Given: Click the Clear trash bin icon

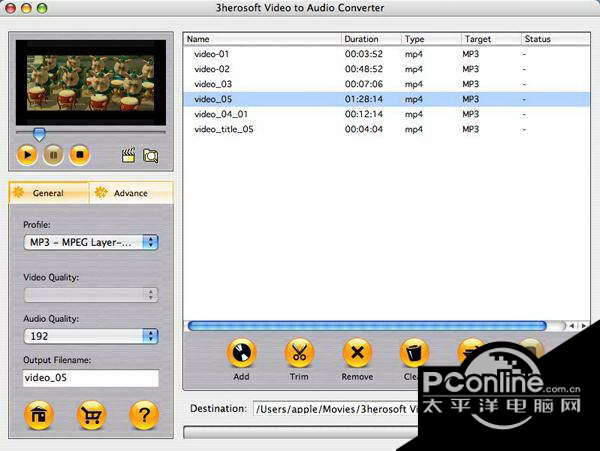Looking at the screenshot, I should 414,353.
